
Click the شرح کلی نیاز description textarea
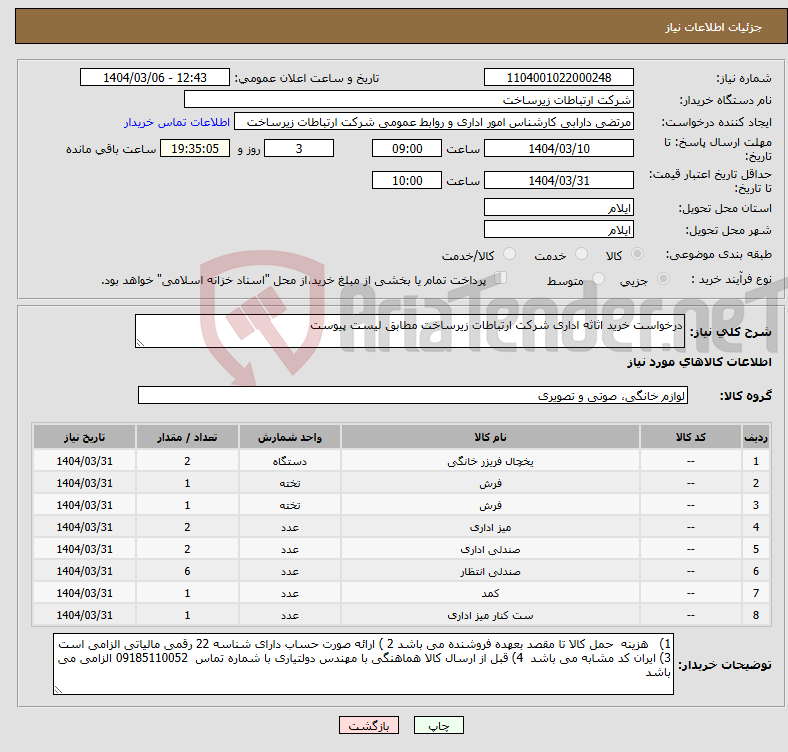pos(410,331)
